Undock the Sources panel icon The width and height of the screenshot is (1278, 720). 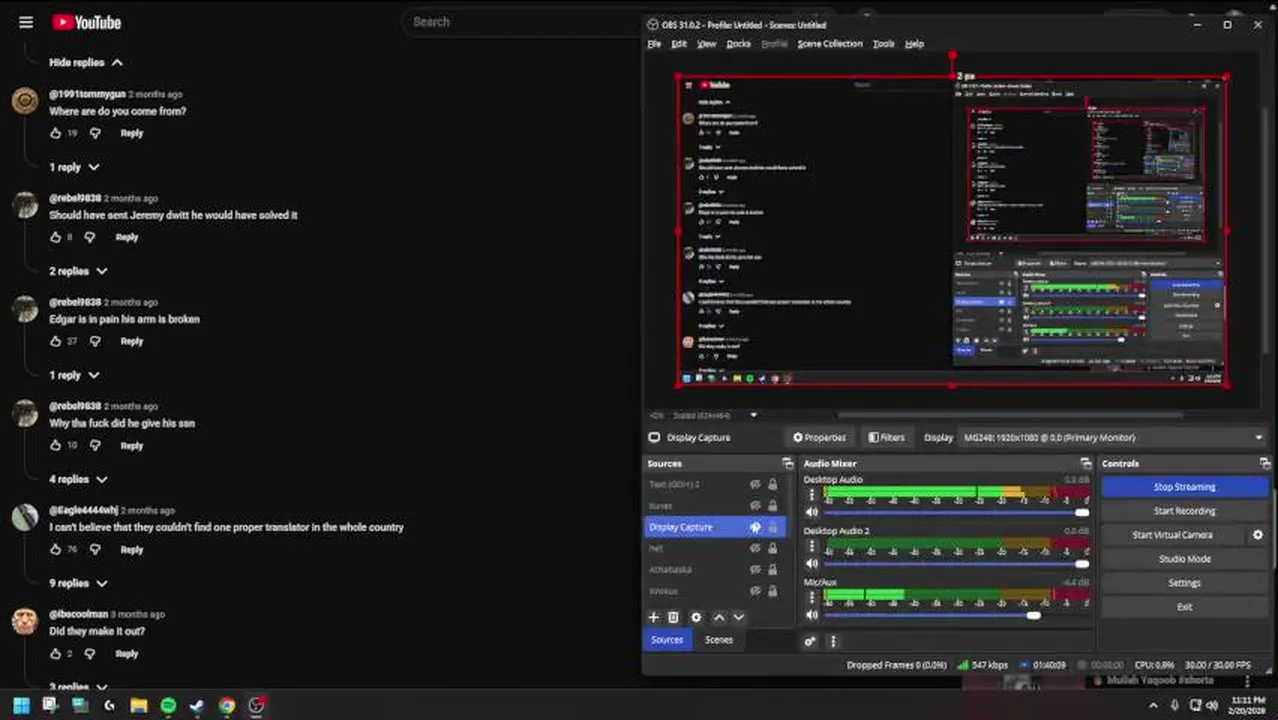[787, 463]
